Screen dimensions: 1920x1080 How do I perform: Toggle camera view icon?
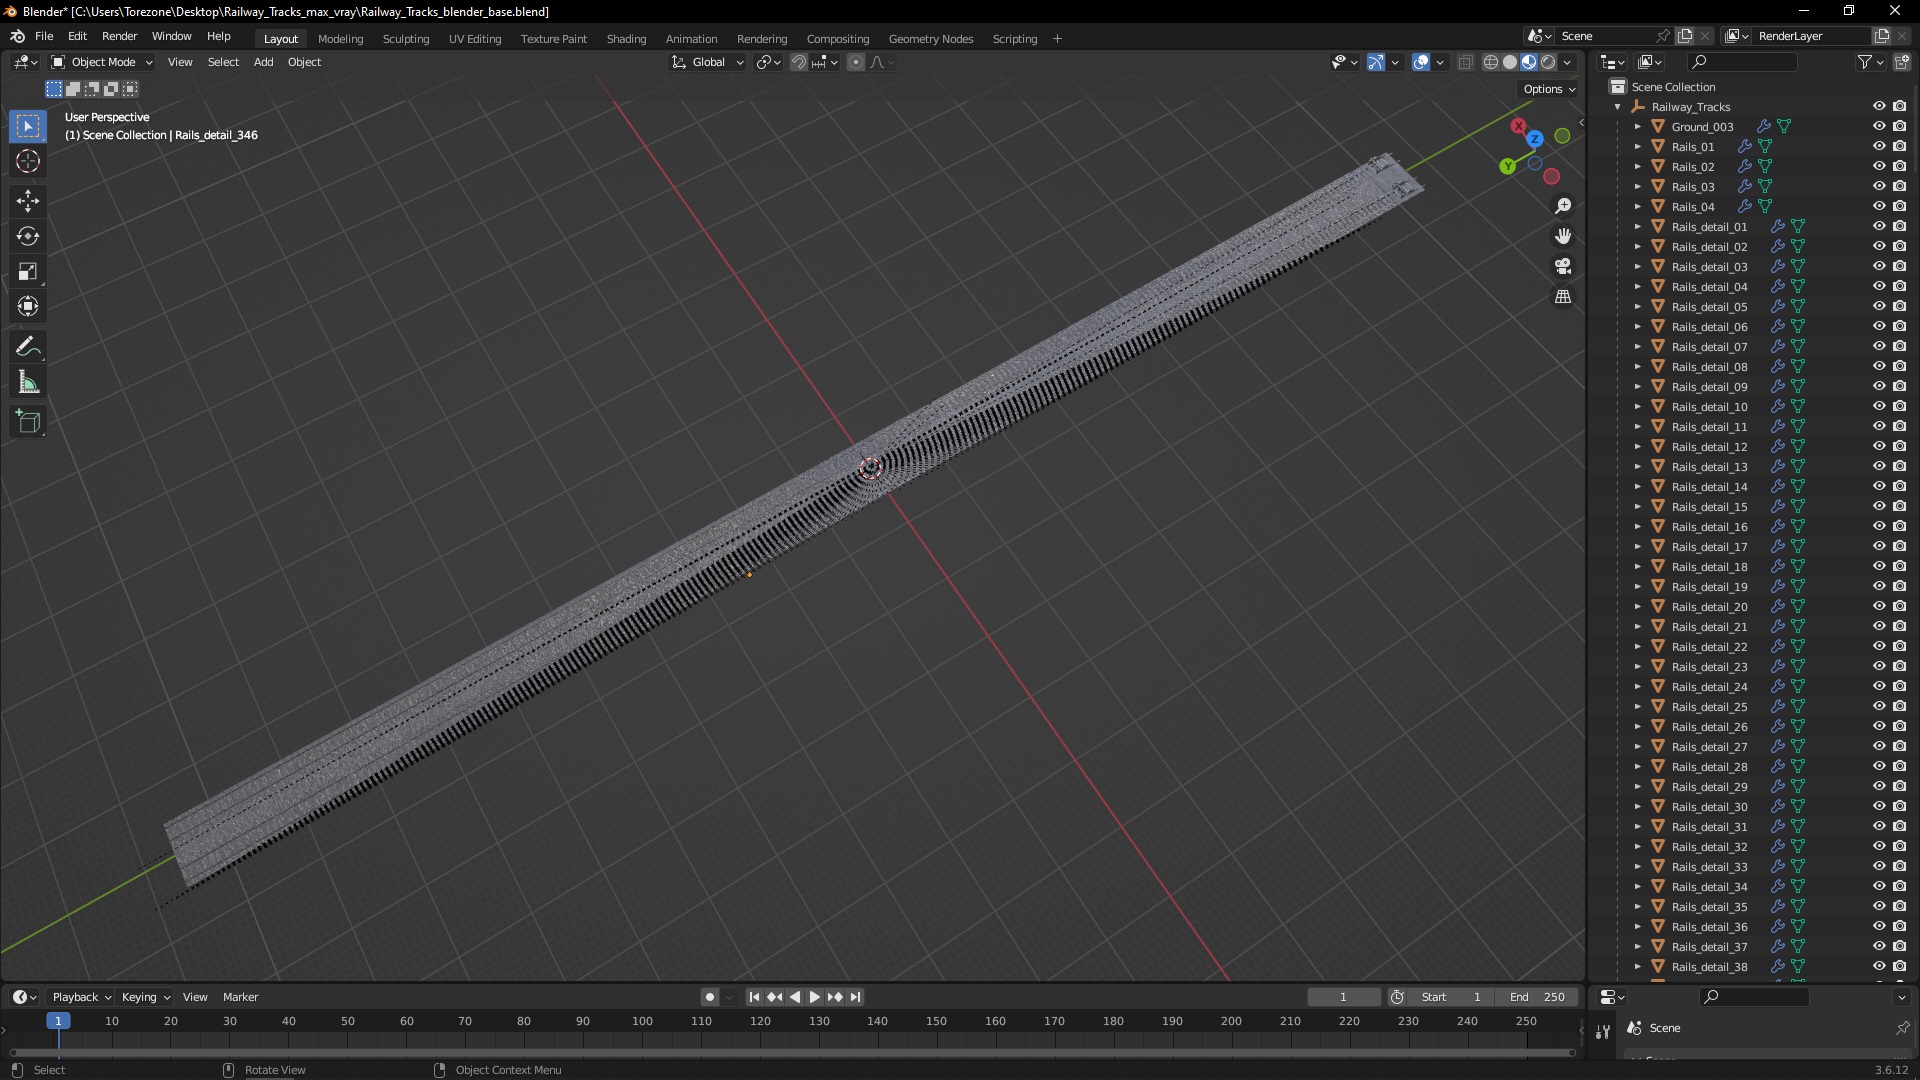pos(1563,266)
